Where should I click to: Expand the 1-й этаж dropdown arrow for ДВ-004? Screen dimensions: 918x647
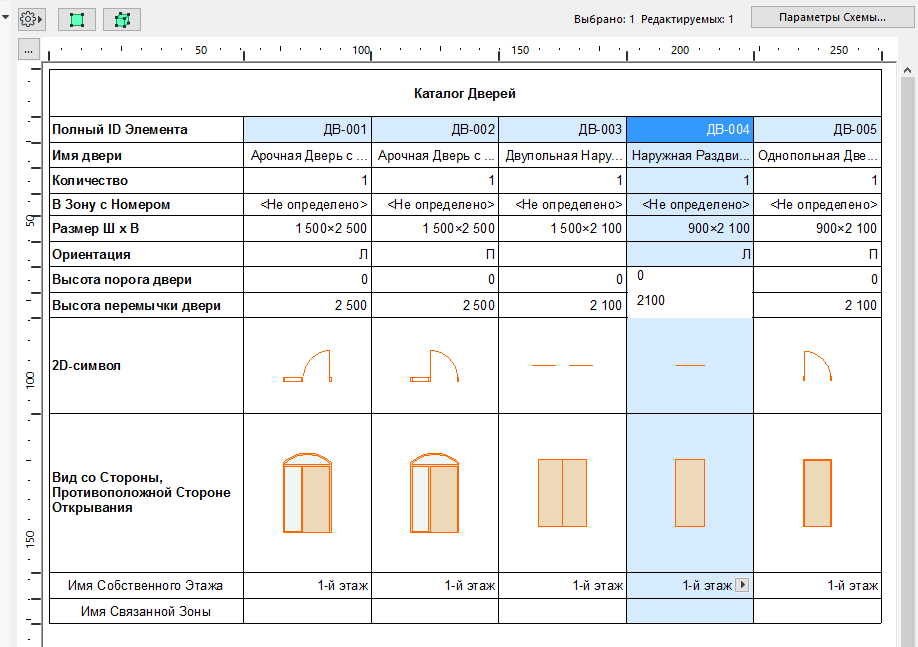[x=741, y=586]
